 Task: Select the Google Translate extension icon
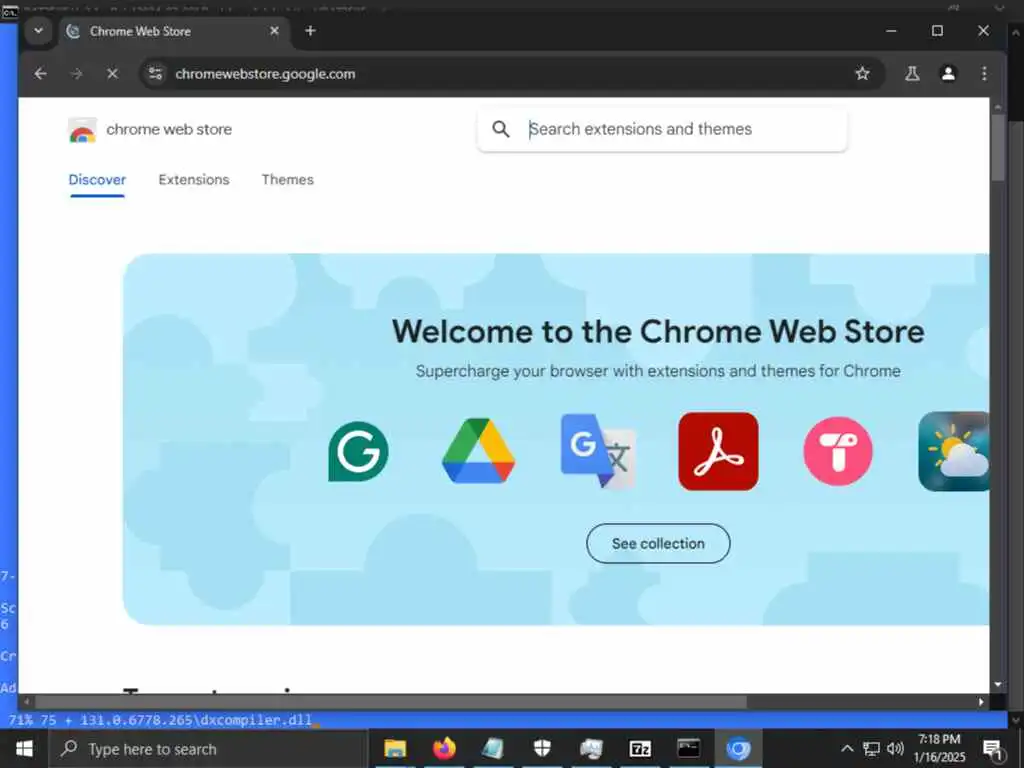pos(598,451)
